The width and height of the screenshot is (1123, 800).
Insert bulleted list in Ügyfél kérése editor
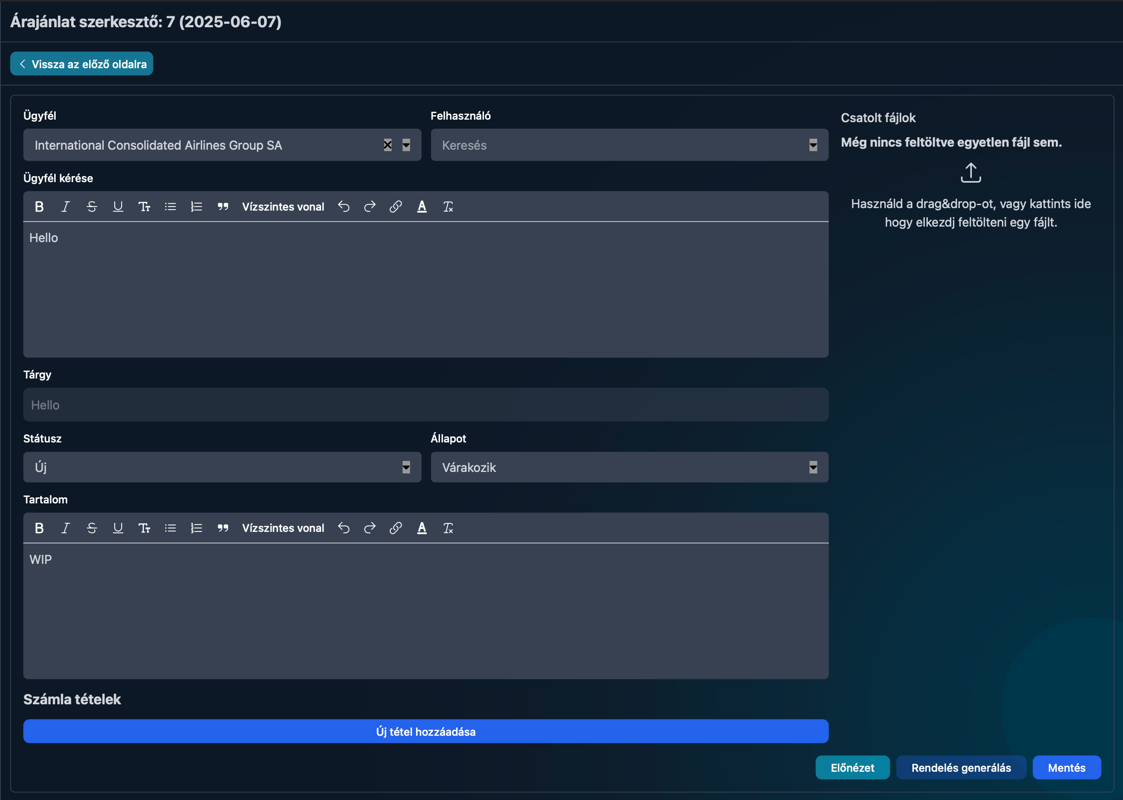[170, 207]
